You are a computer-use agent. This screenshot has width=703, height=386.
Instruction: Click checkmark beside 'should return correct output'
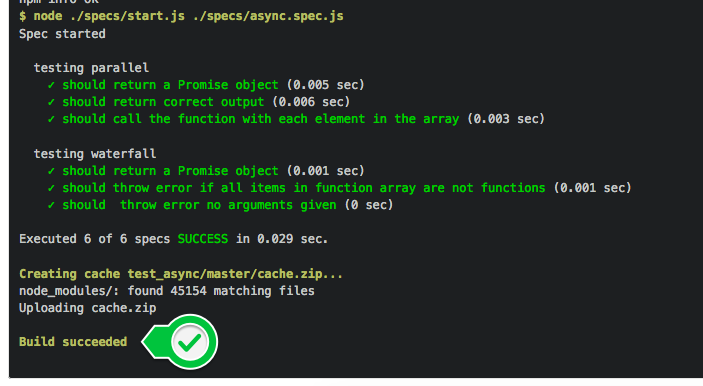point(51,102)
